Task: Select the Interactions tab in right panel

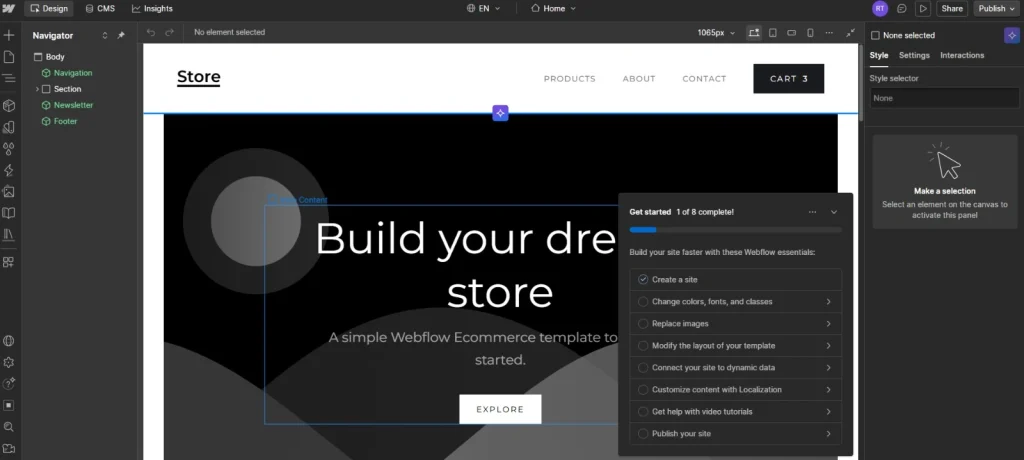Action: tap(962, 56)
